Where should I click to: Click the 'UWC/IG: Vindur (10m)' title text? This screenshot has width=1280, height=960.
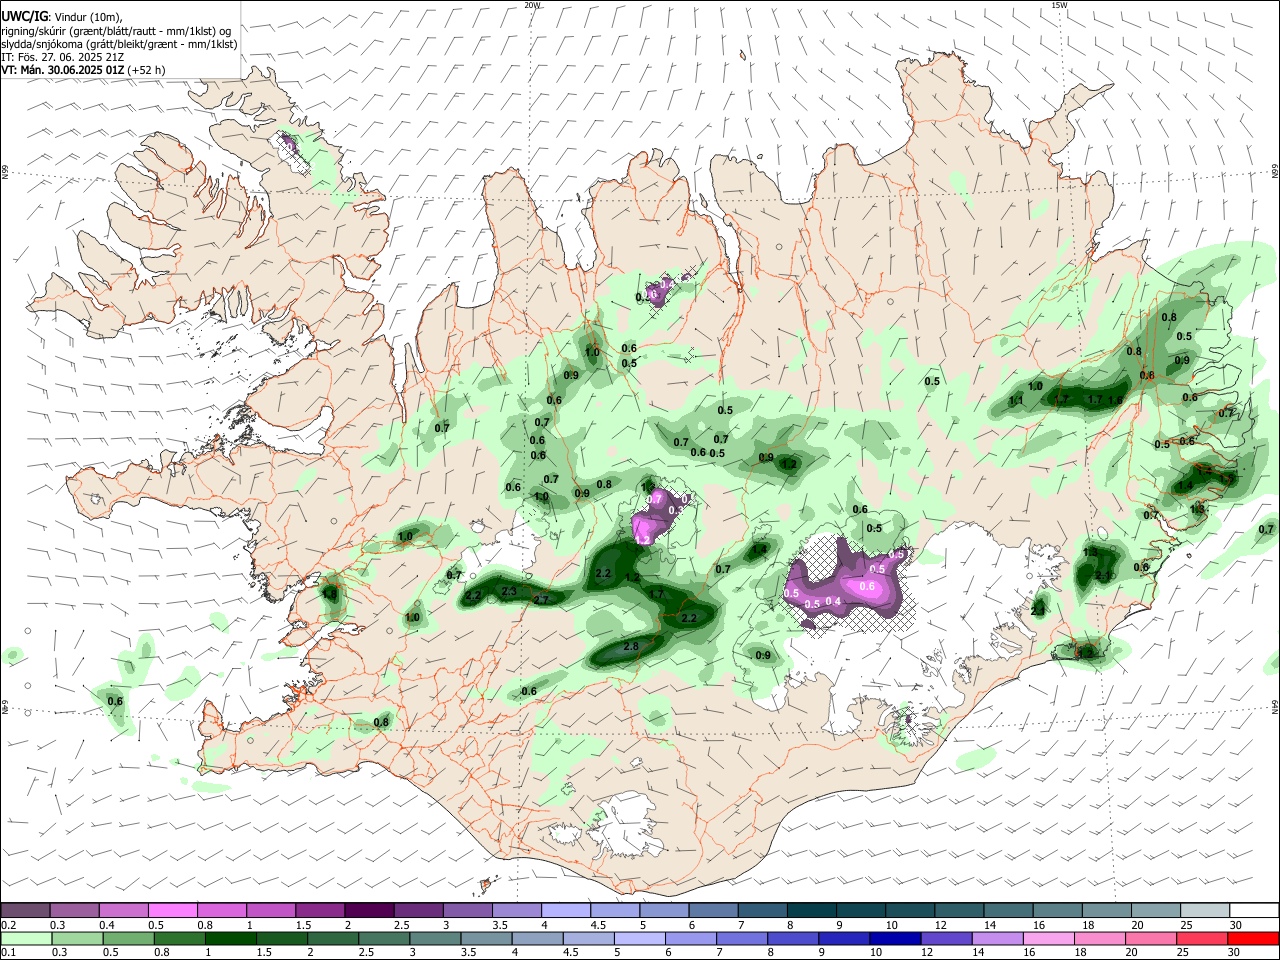tap(62, 17)
